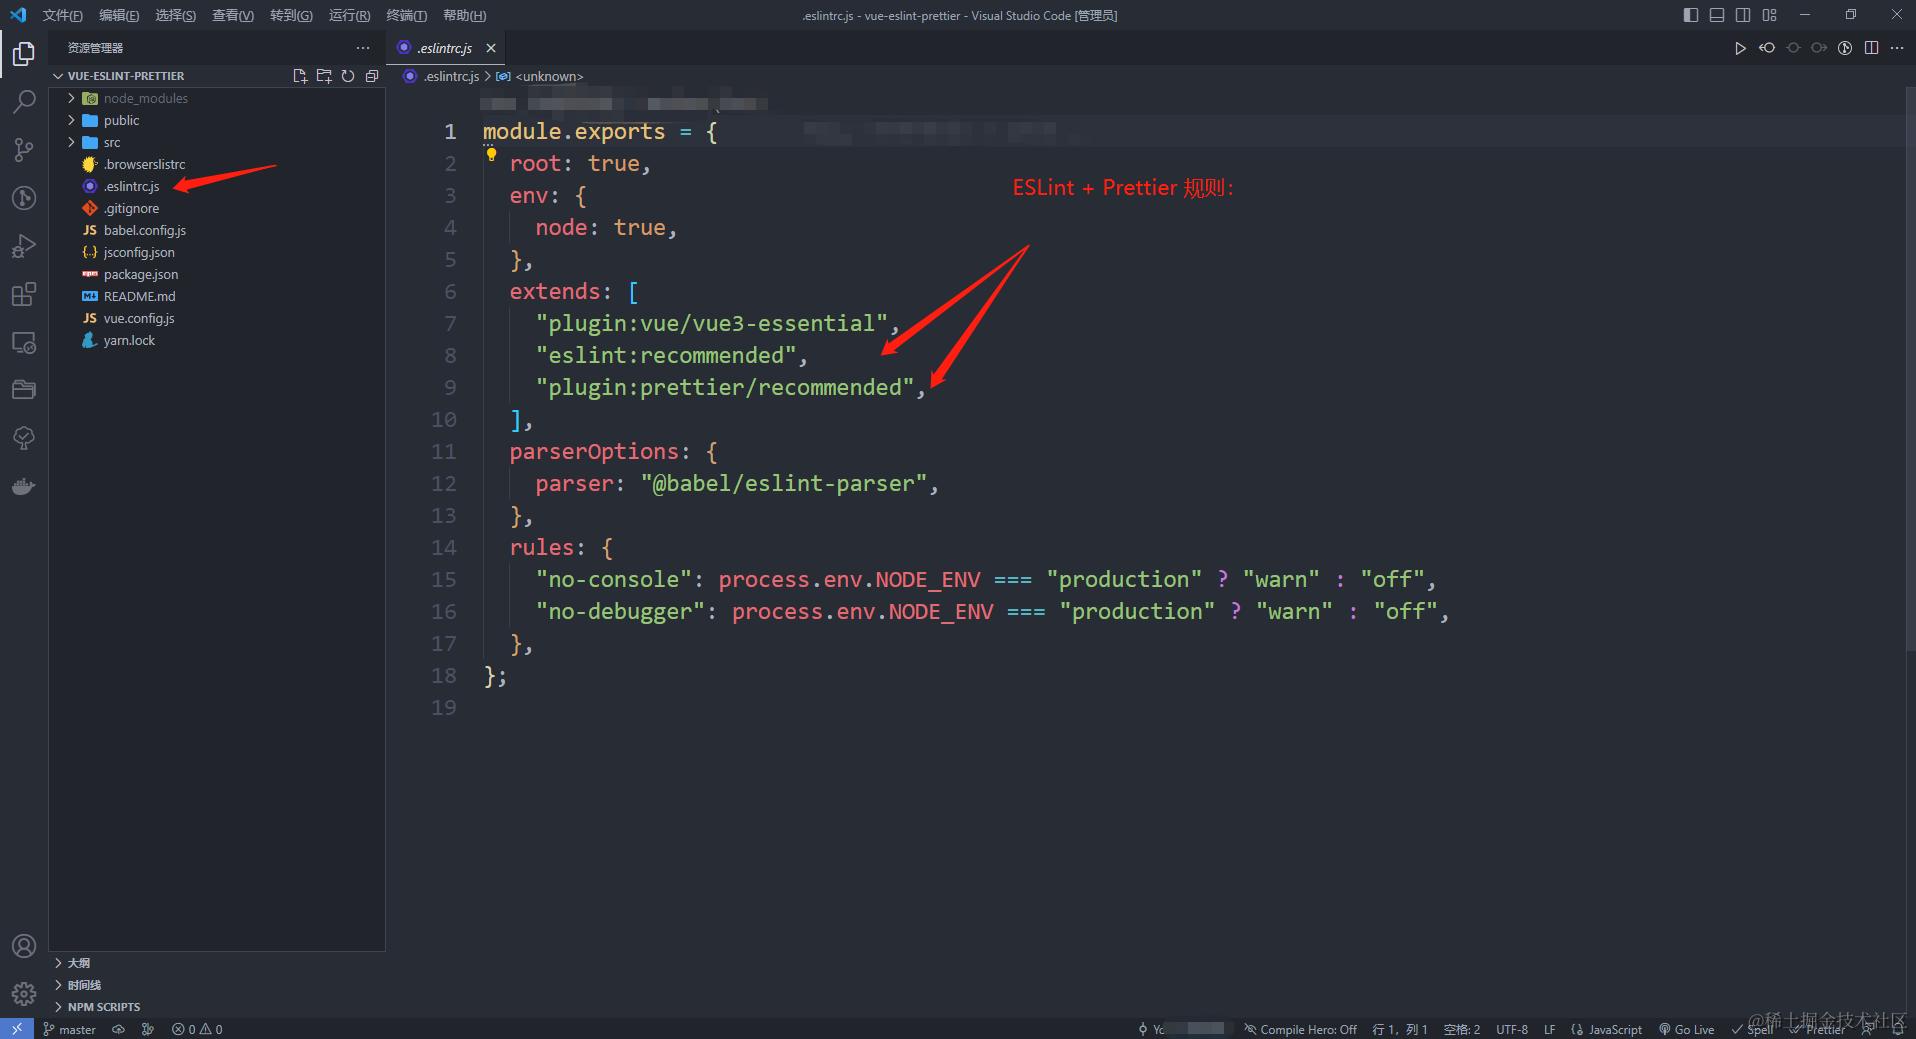Click the New File icon in explorer
1916x1039 pixels.
point(299,76)
